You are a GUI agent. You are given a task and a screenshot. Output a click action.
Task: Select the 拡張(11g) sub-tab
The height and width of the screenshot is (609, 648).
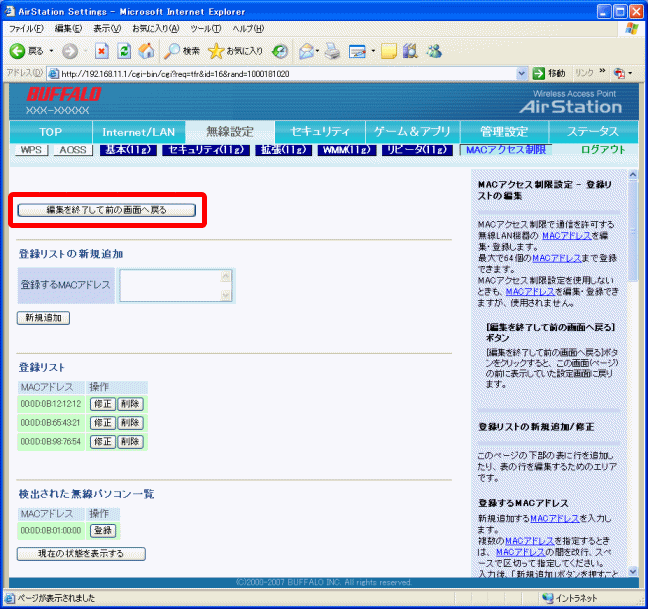tap(284, 150)
